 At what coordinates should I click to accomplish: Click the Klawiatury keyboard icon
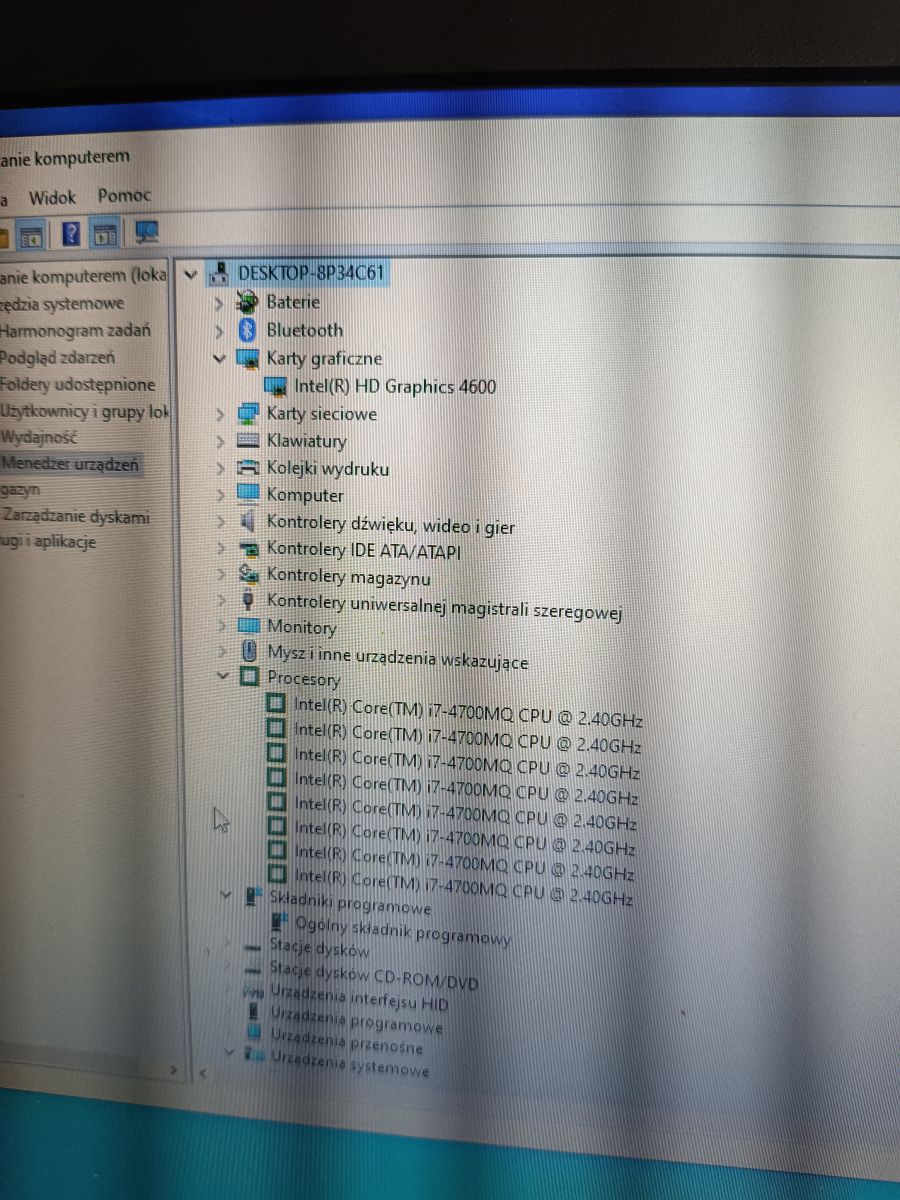click(248, 440)
